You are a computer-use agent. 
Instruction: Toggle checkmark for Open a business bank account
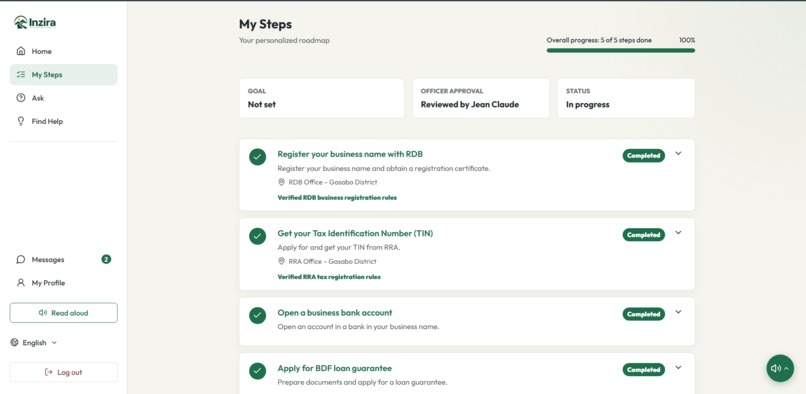(x=258, y=315)
